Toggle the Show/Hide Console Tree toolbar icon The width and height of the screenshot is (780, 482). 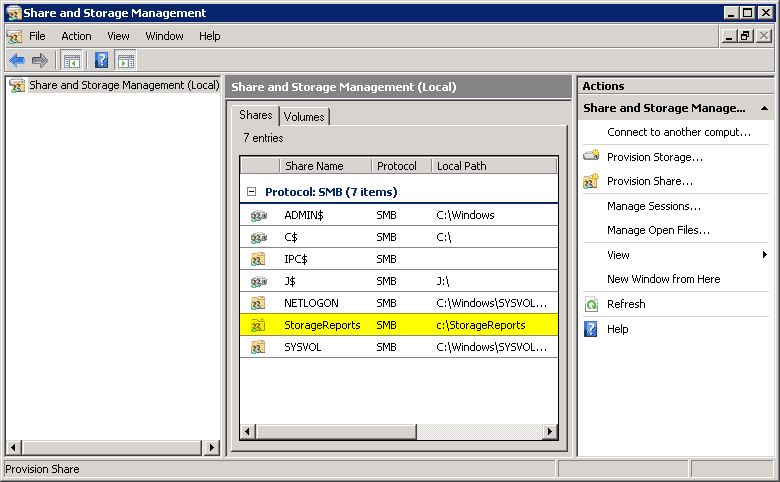coord(71,61)
